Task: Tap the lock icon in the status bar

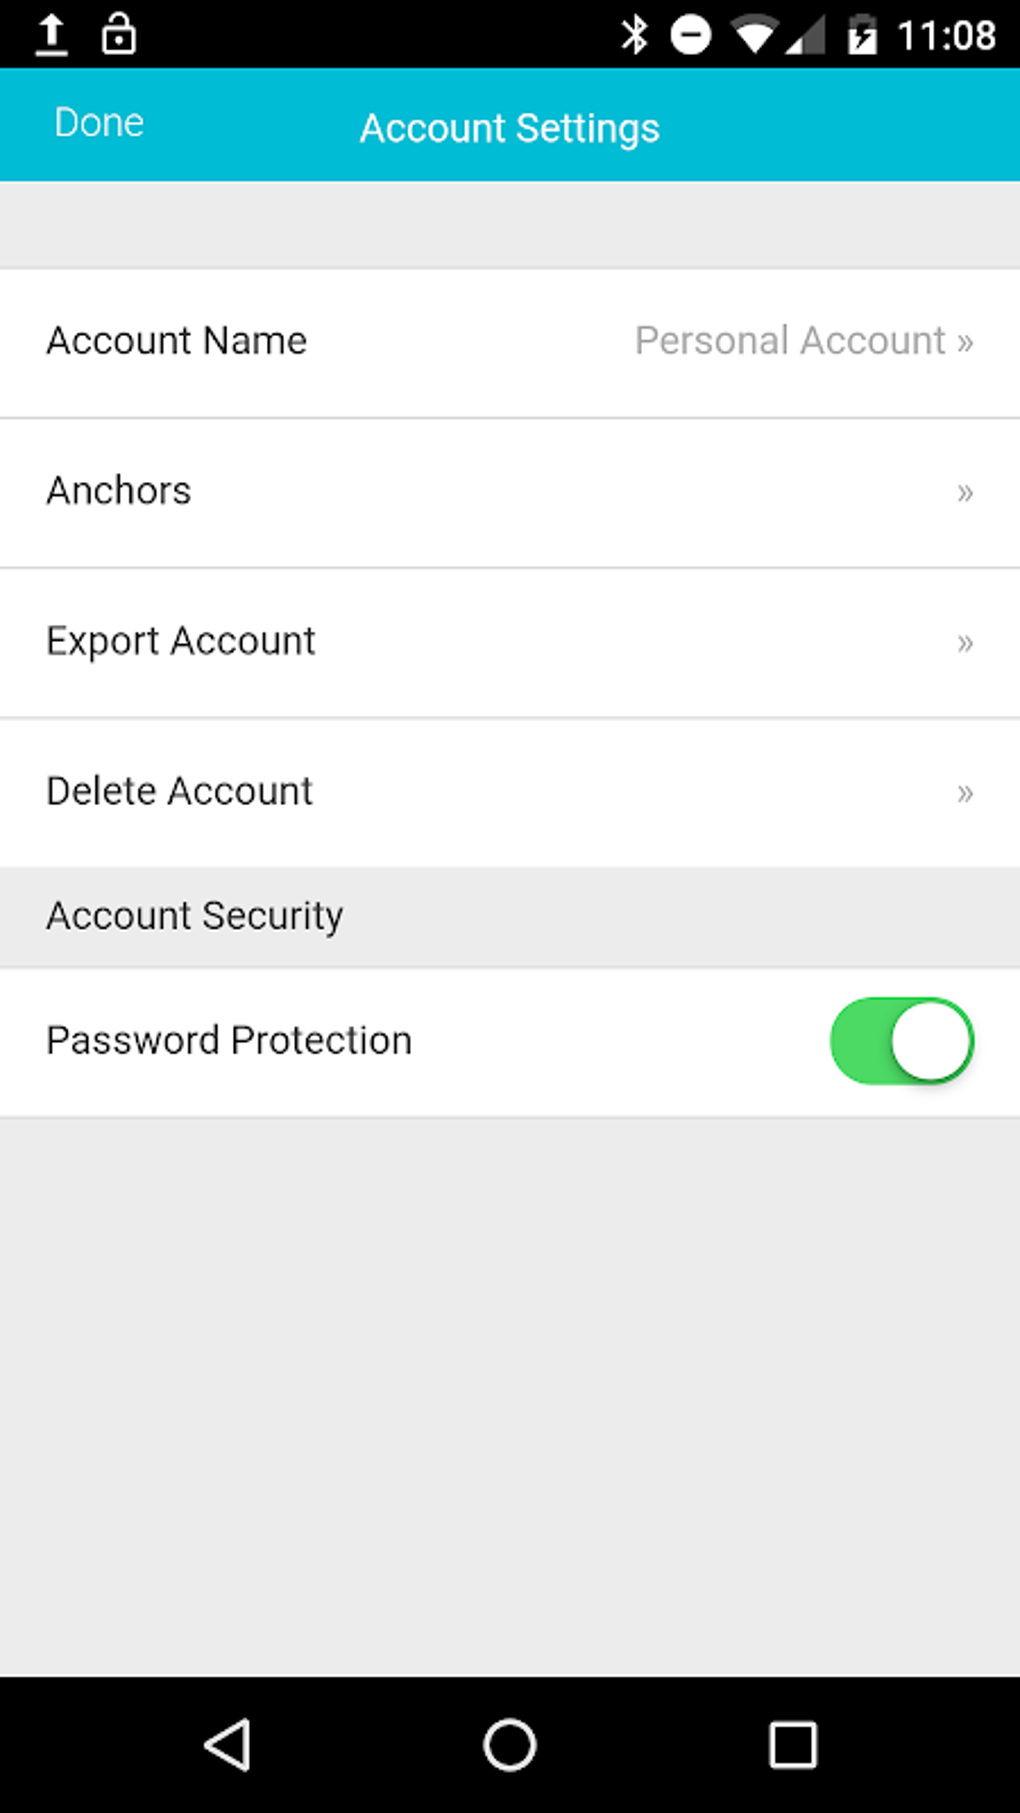Action: pos(118,33)
